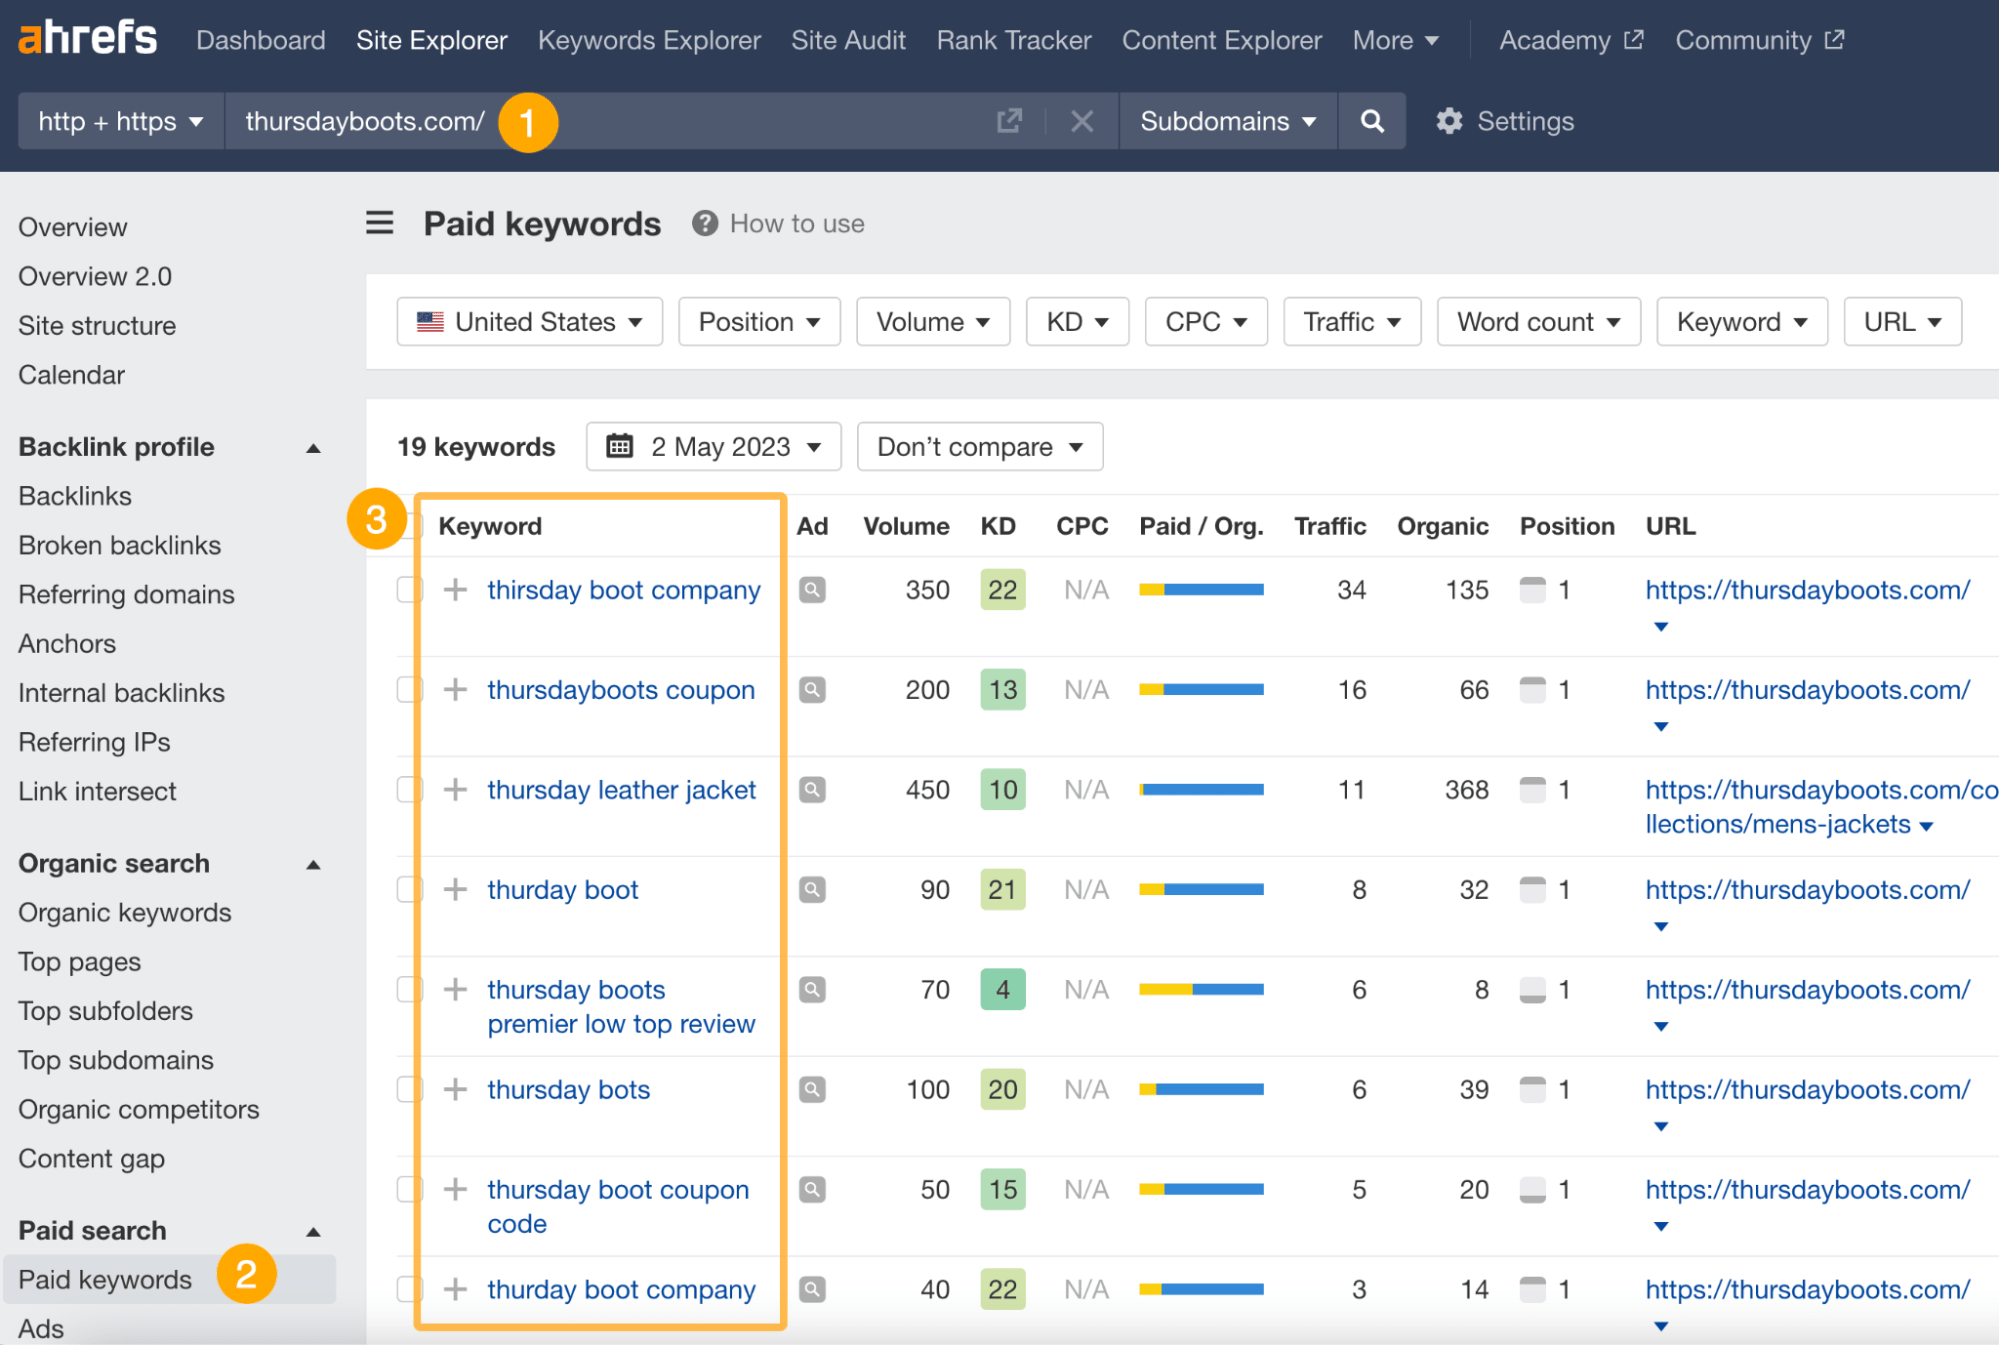This screenshot has width=1999, height=1346.
Task: Open SERP overview icon for thursdayboots coupon
Action: click(x=812, y=689)
